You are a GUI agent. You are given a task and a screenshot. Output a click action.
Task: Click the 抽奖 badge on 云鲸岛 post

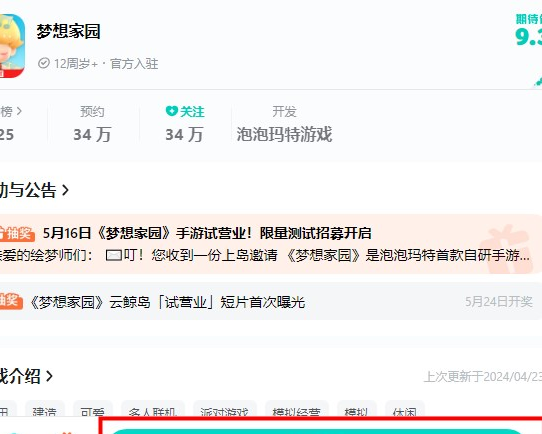(x=10, y=301)
